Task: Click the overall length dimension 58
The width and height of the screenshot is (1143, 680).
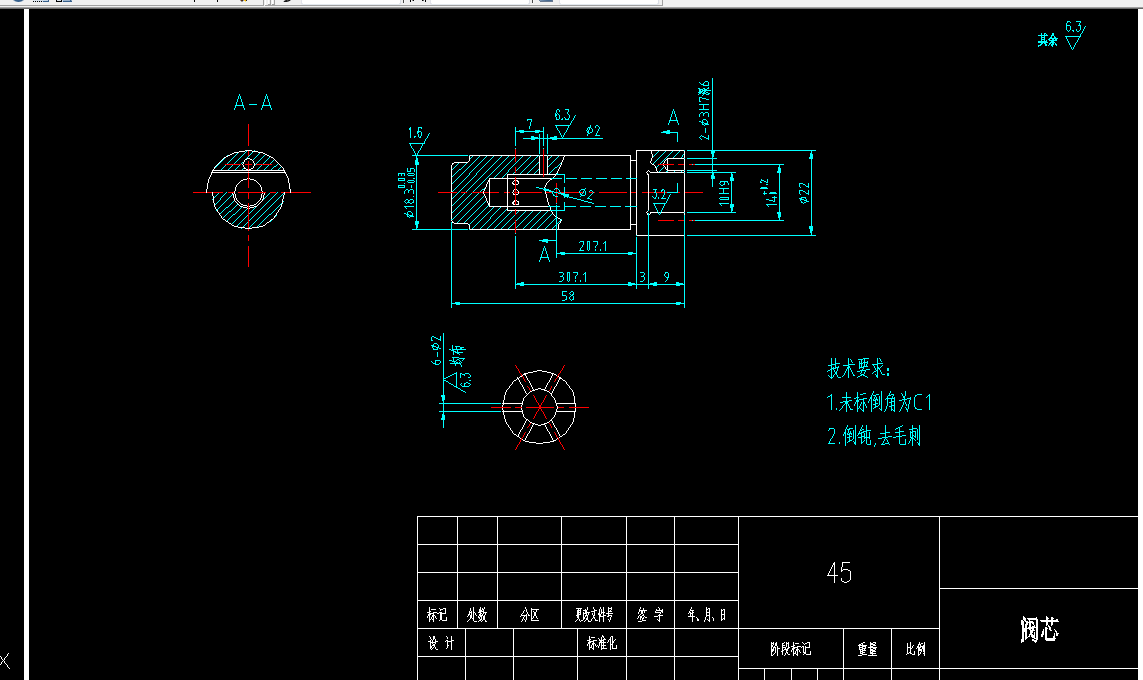Action: point(566,295)
